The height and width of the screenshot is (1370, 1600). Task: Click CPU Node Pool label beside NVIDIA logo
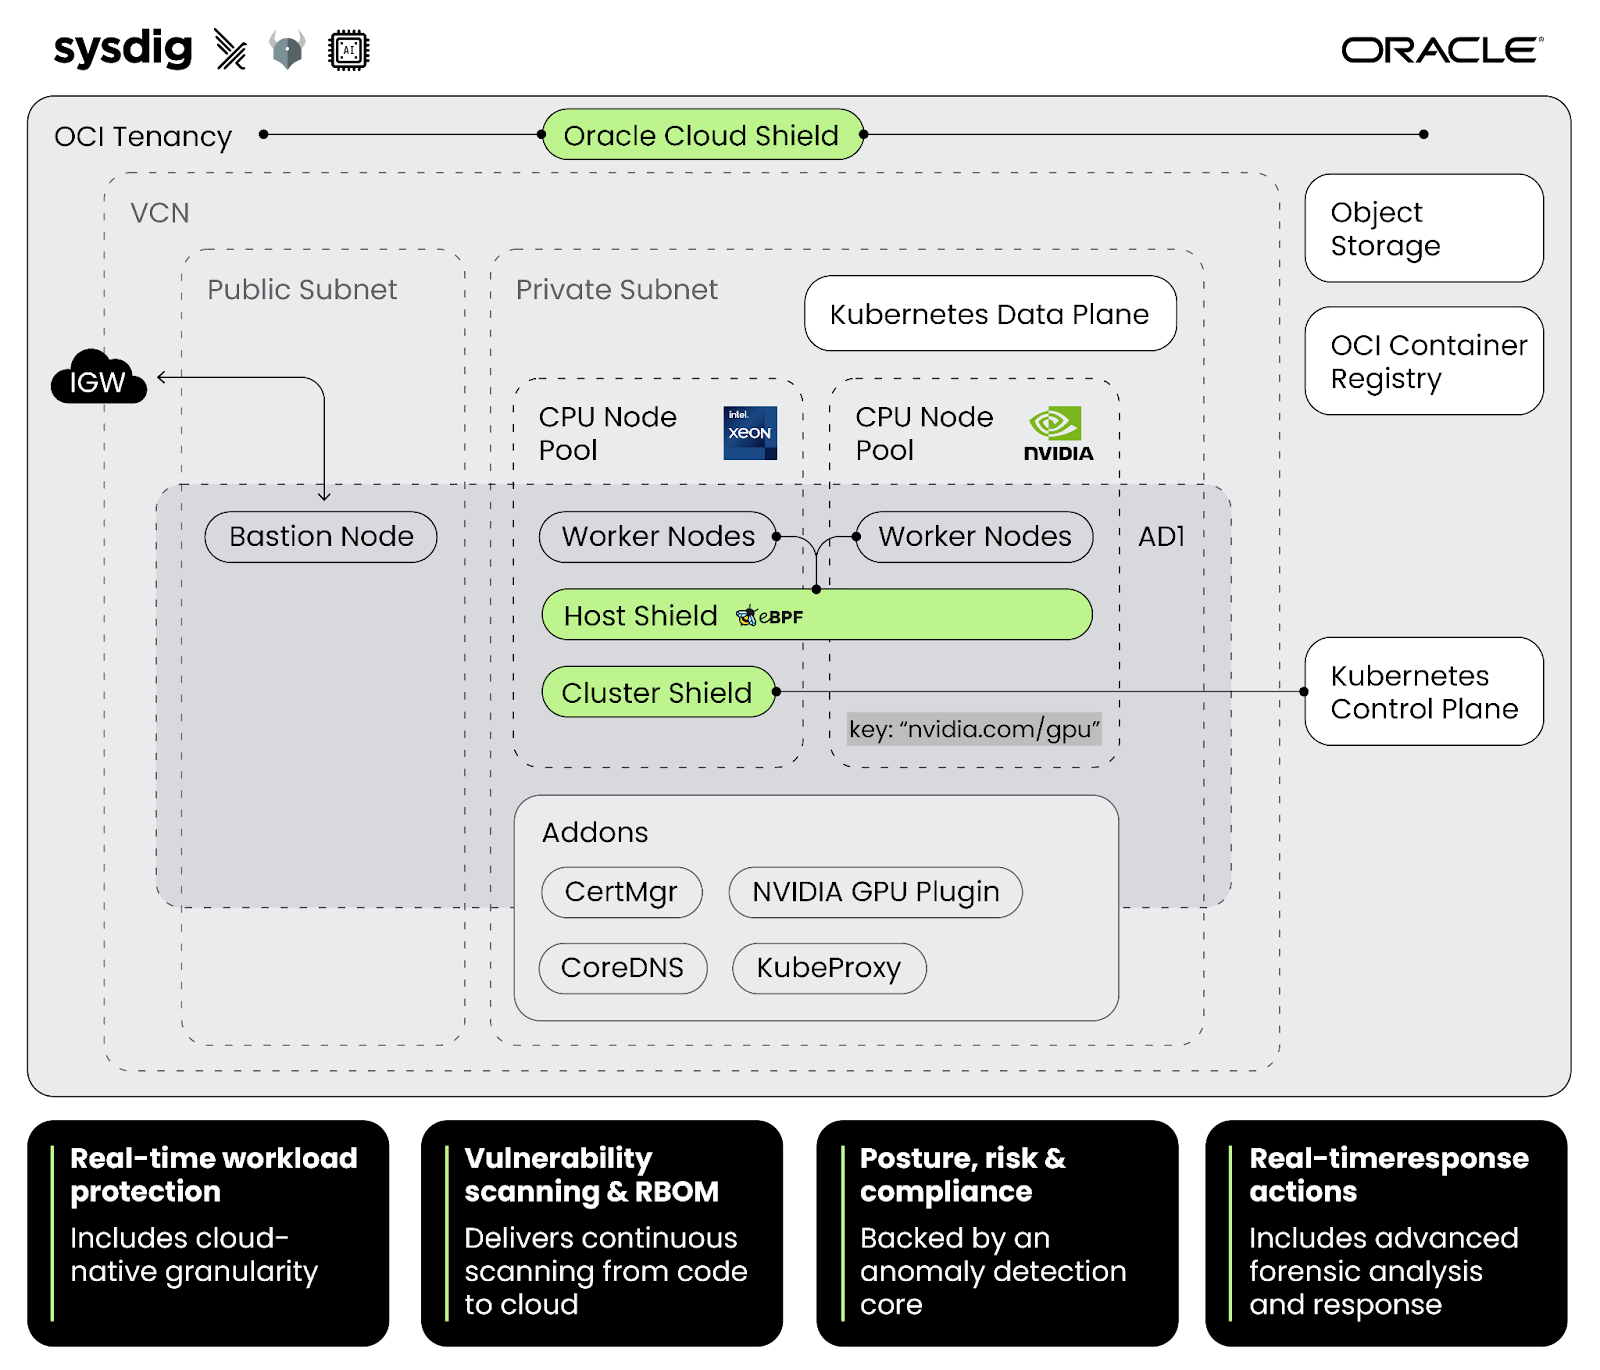pyautogui.click(x=924, y=433)
